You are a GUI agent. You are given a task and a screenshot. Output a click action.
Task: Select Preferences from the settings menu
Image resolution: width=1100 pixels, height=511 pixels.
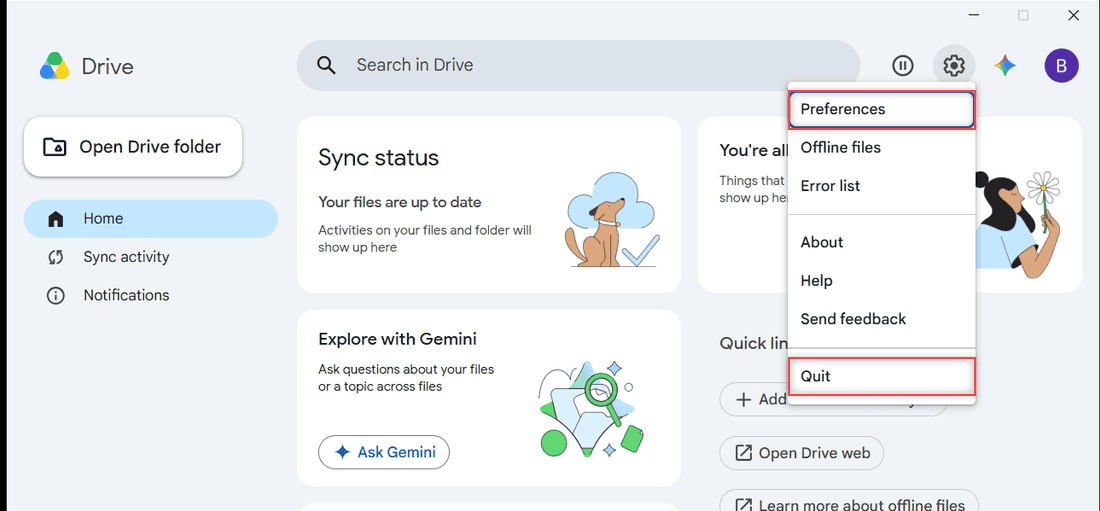pyautogui.click(x=881, y=110)
